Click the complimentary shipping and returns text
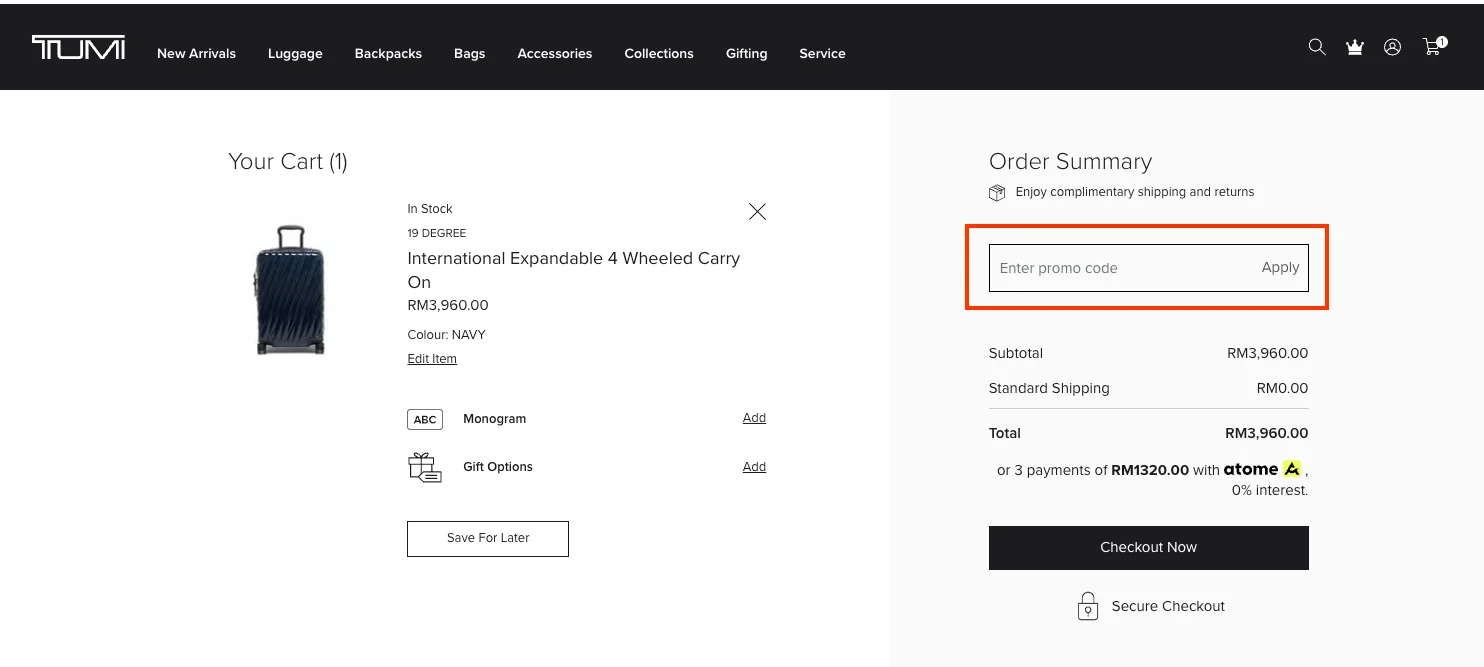The image size is (1484, 667). tap(1135, 192)
